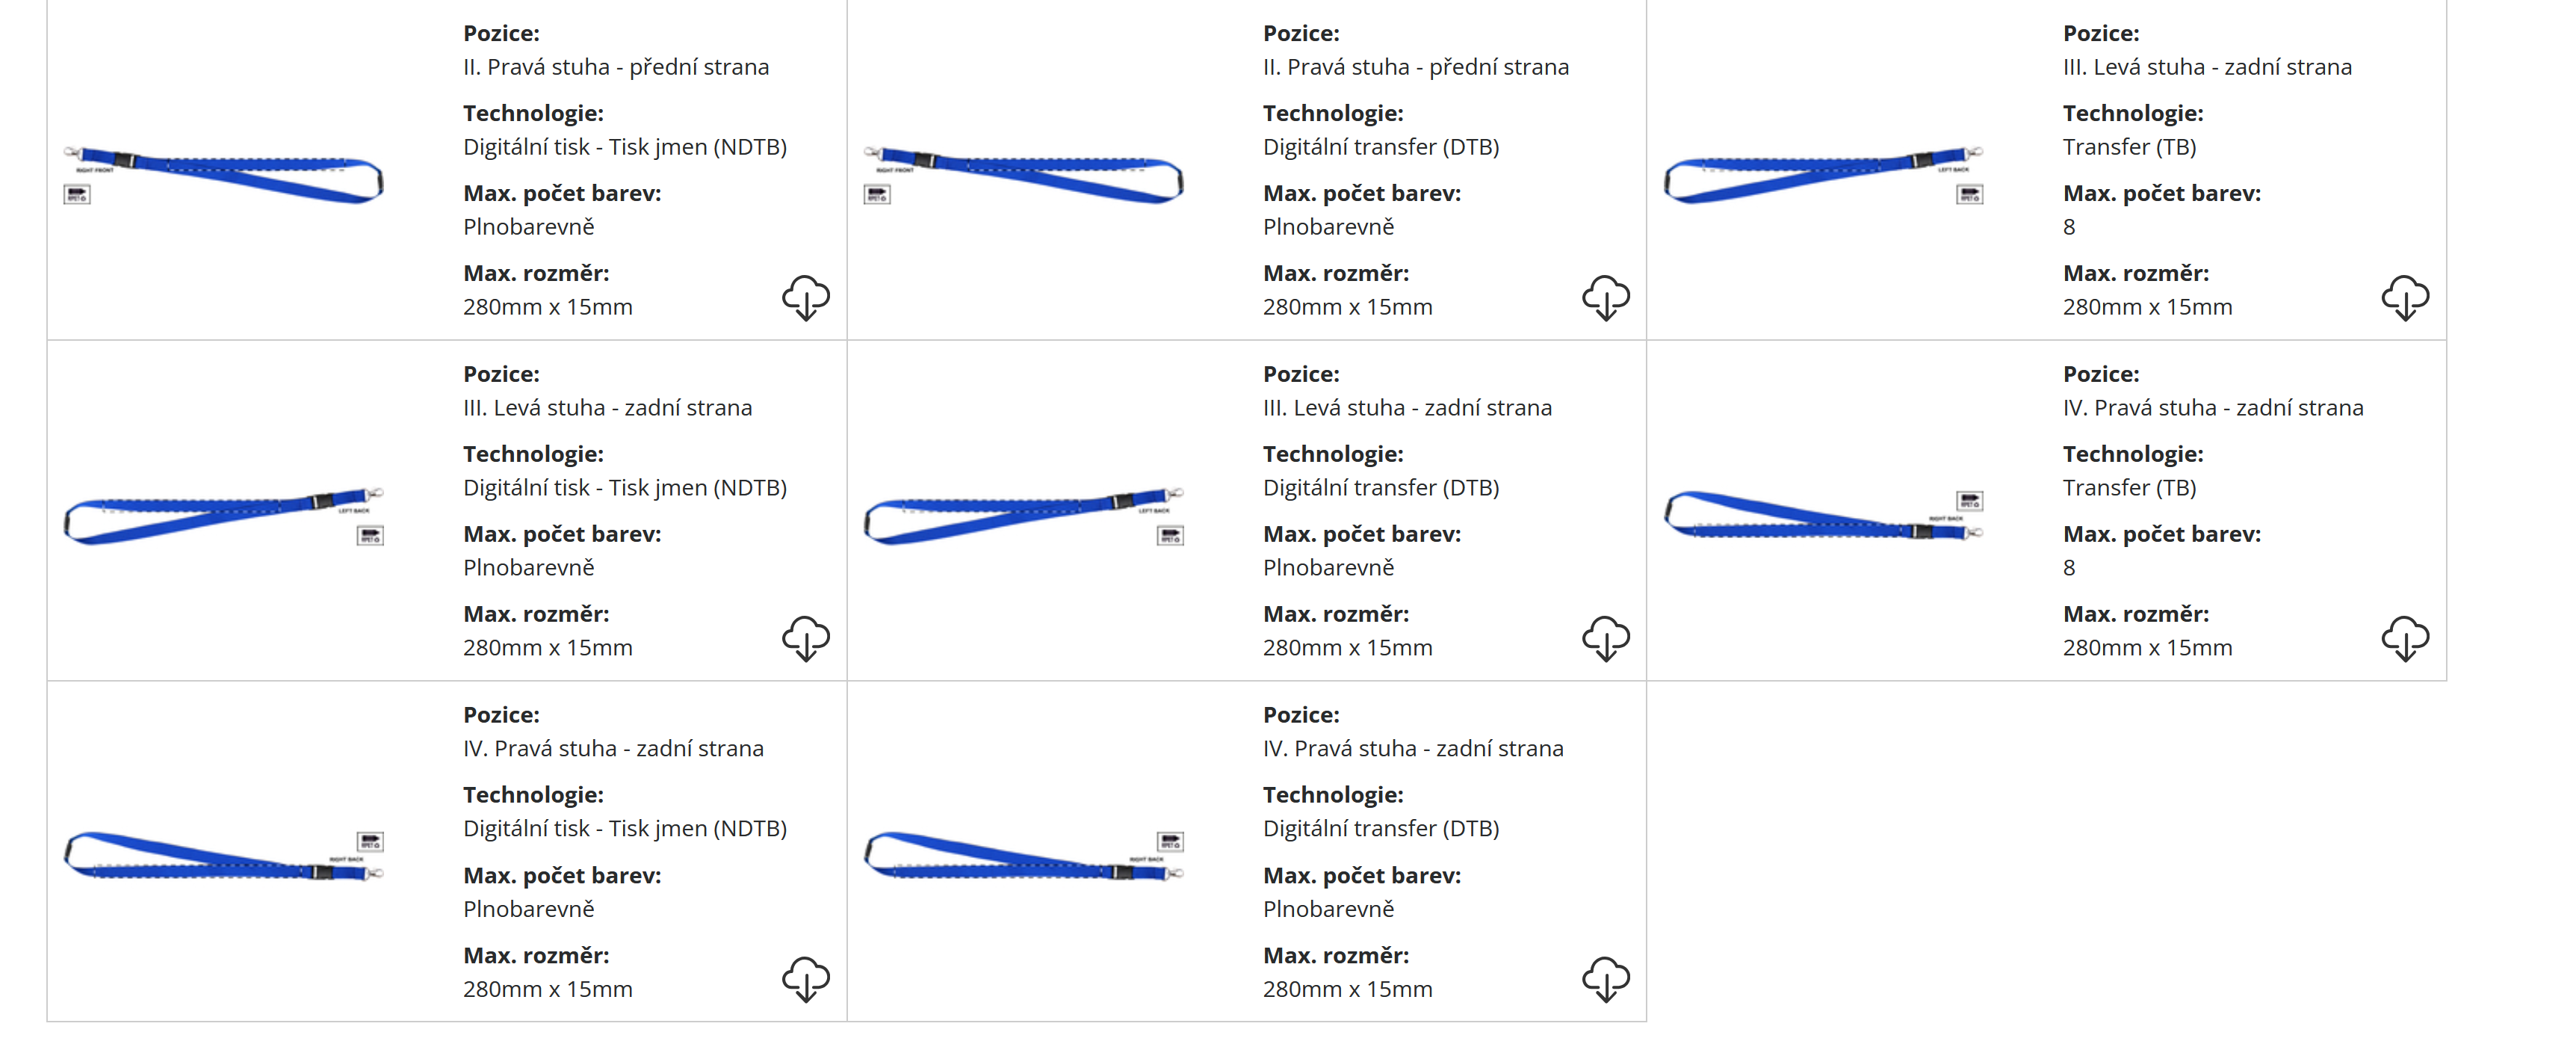Download template for IV. Pravá zadní NDTB
2576x1050 pixels.
coord(805,979)
